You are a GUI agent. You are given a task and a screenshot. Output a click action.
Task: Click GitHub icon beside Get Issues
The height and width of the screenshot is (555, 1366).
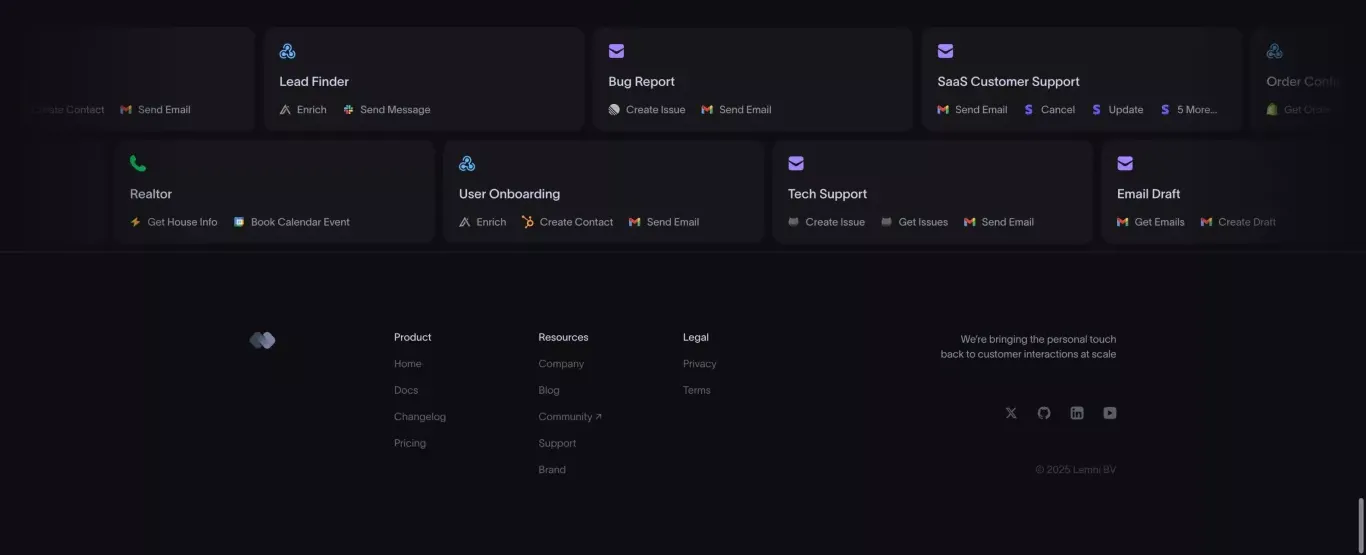click(886, 222)
